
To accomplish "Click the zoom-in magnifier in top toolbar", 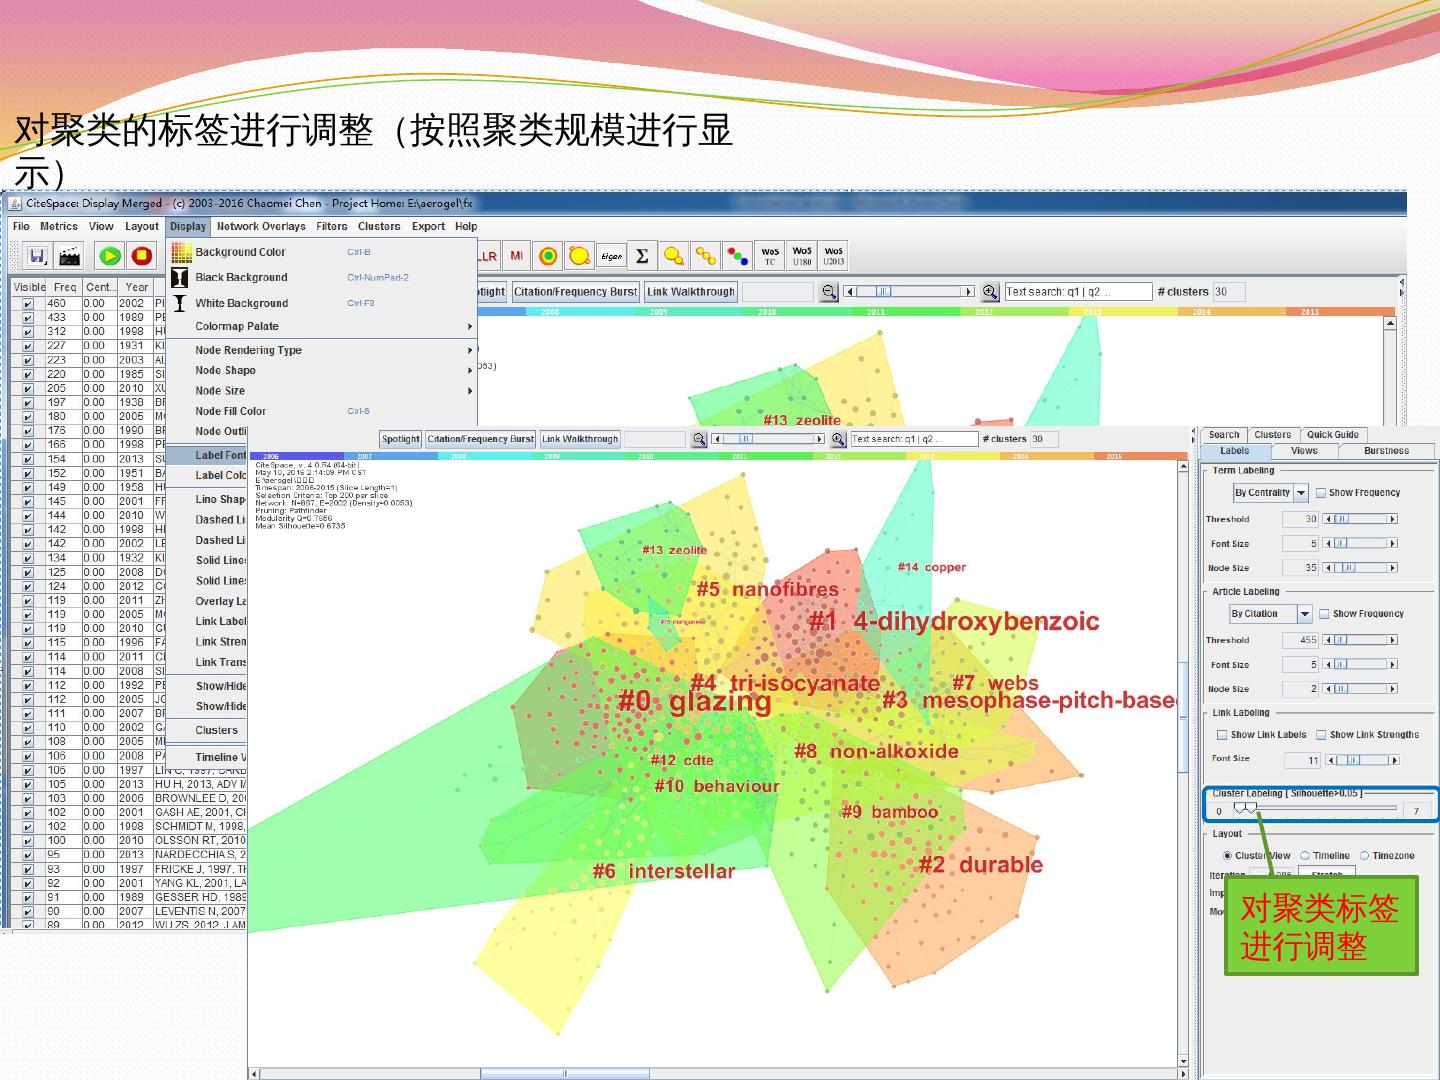I will pos(990,292).
